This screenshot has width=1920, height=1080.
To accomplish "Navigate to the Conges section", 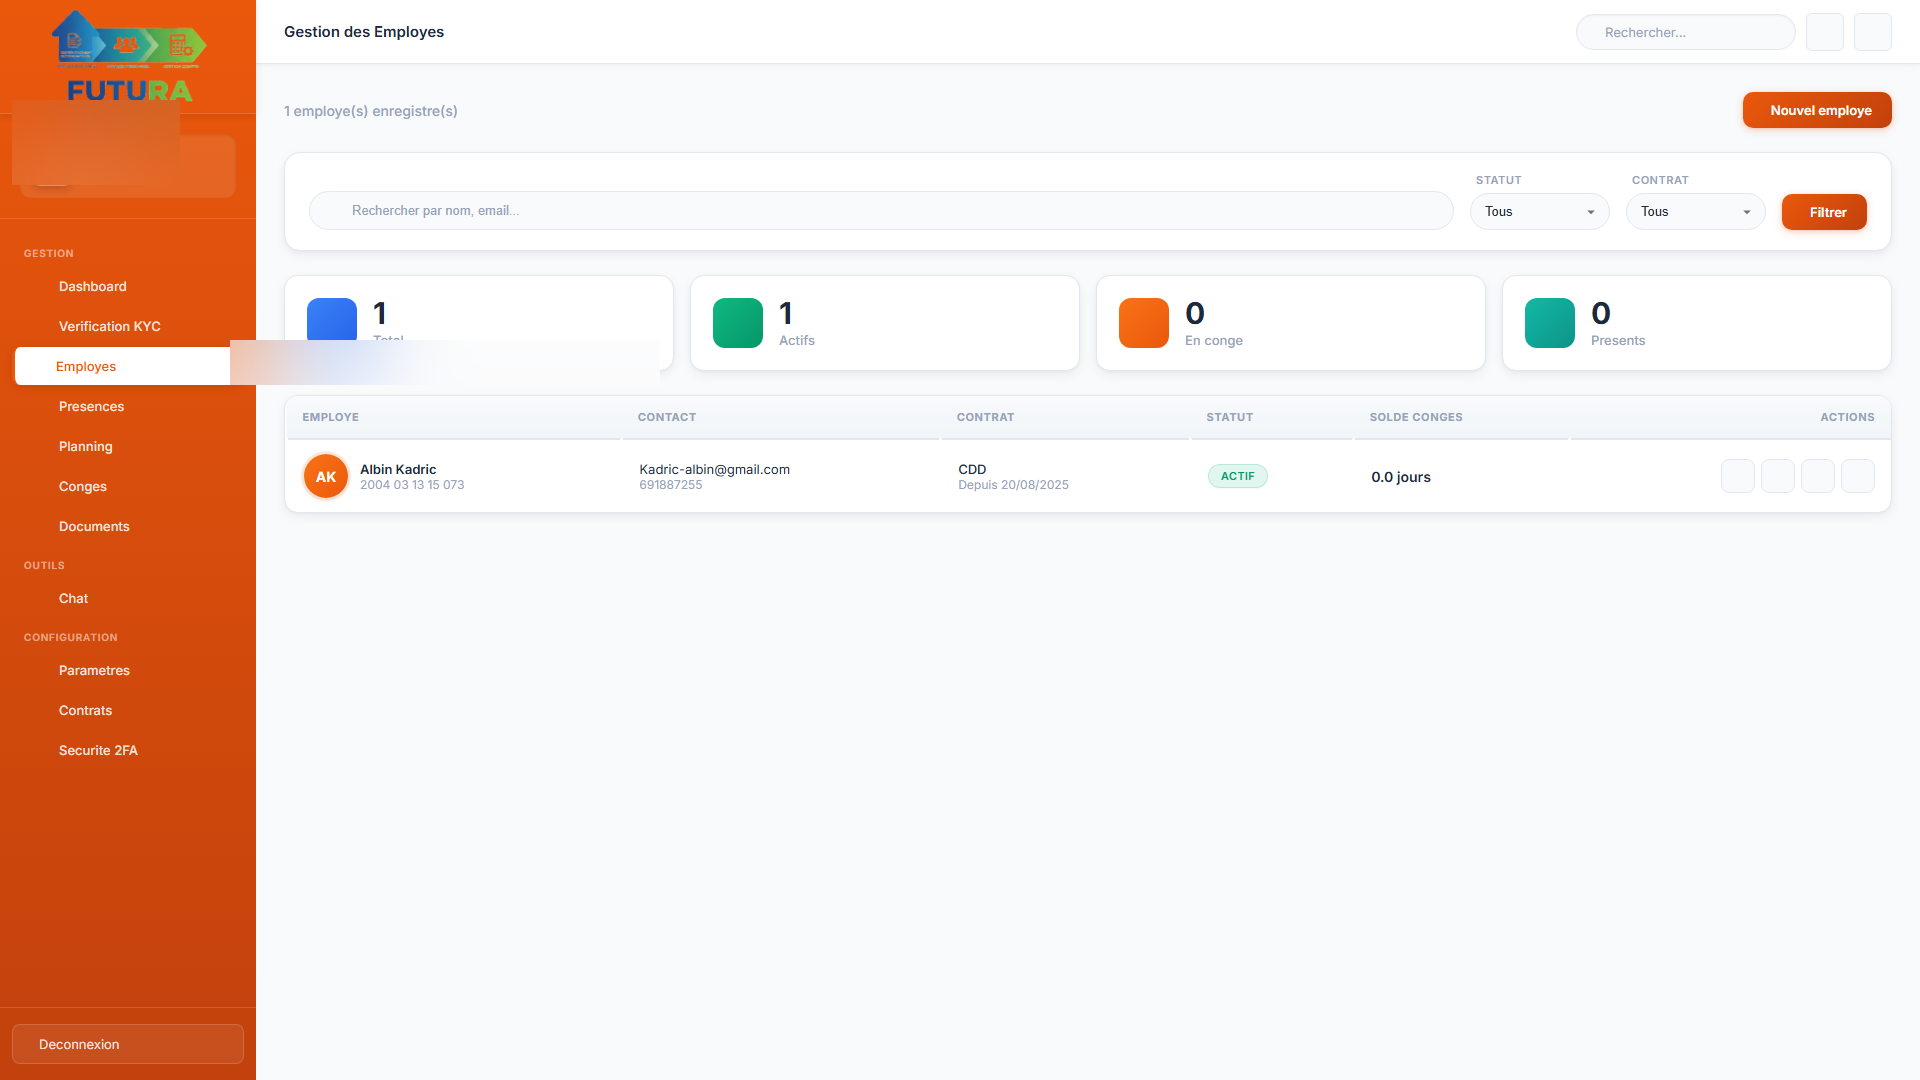I will click(x=82, y=486).
